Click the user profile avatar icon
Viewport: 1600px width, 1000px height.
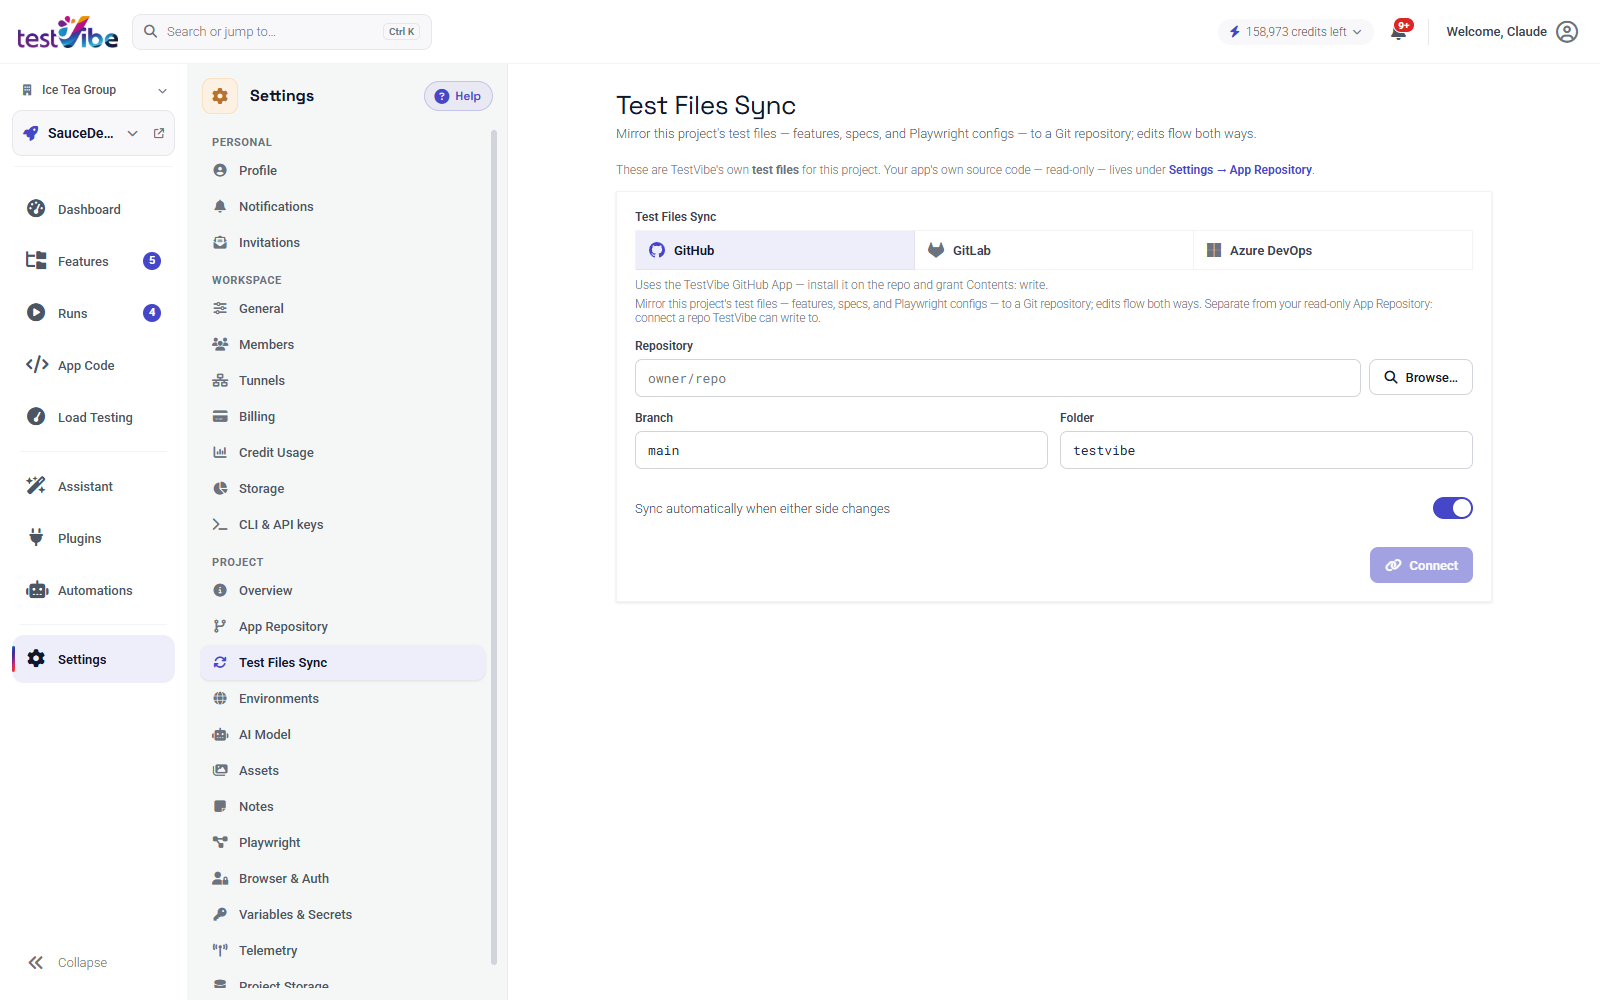1567,32
